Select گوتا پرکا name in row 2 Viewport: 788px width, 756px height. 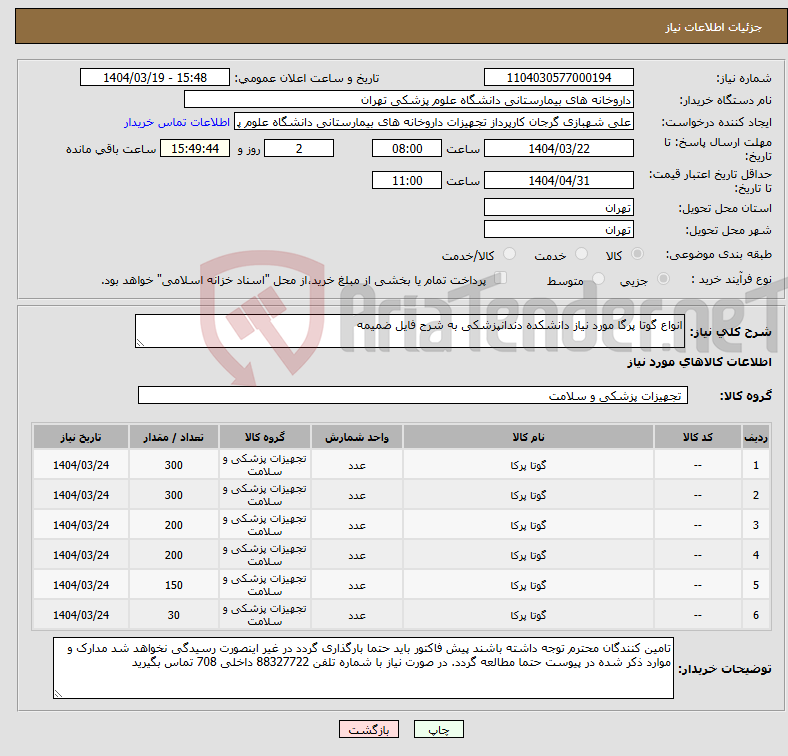click(528, 495)
